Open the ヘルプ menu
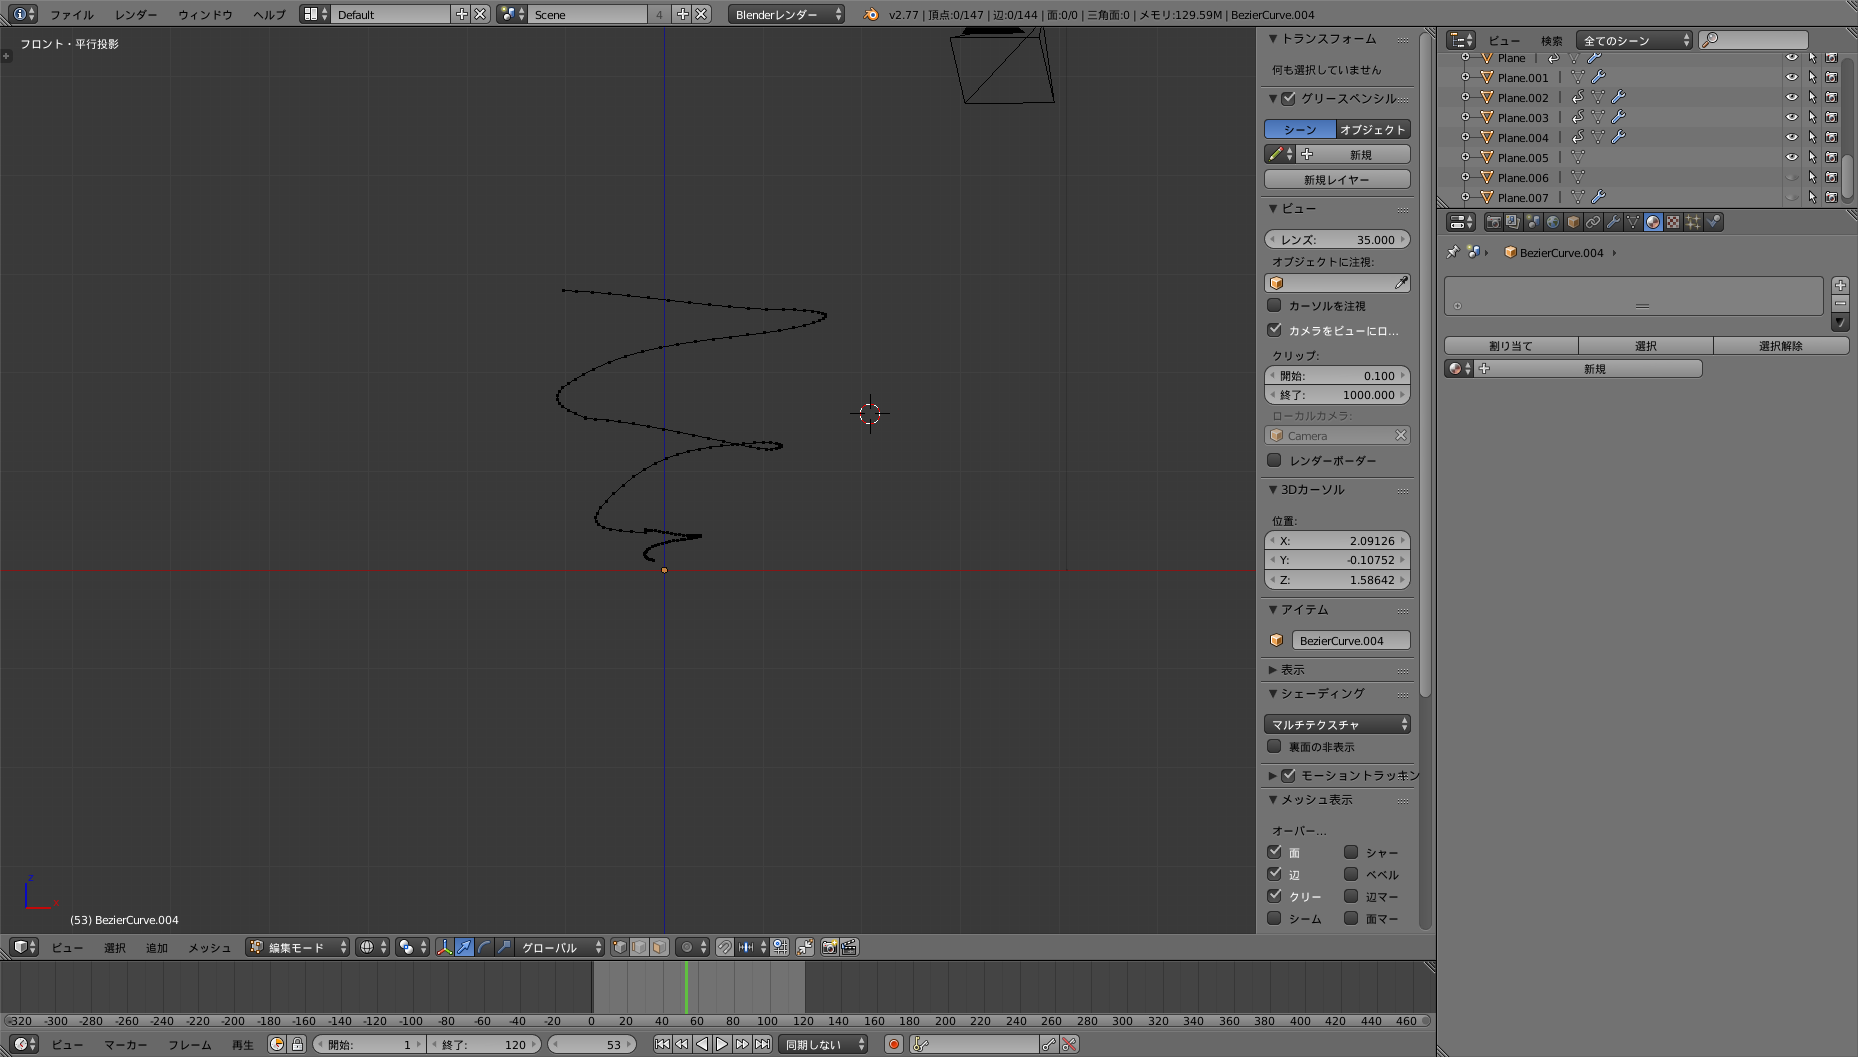 pos(269,14)
